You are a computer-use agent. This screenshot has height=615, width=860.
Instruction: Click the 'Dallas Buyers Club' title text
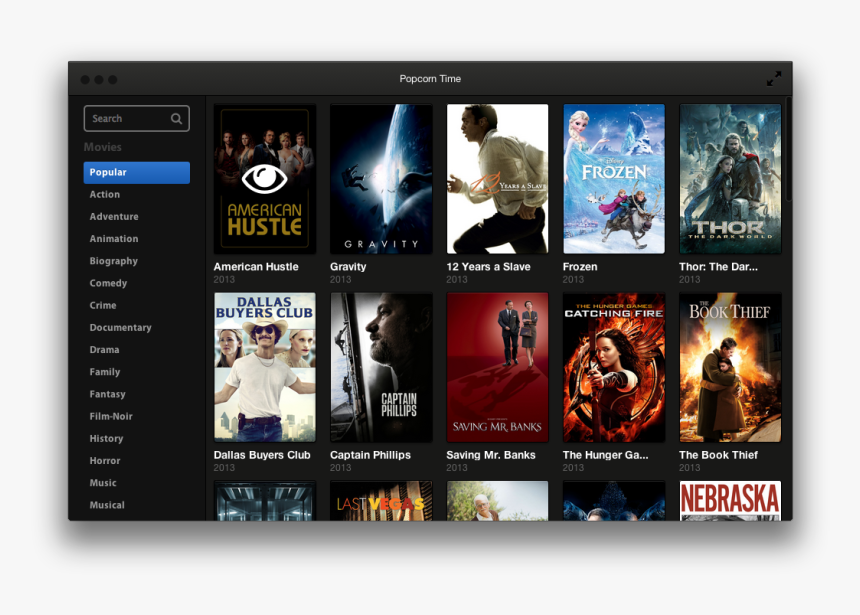tap(262, 455)
